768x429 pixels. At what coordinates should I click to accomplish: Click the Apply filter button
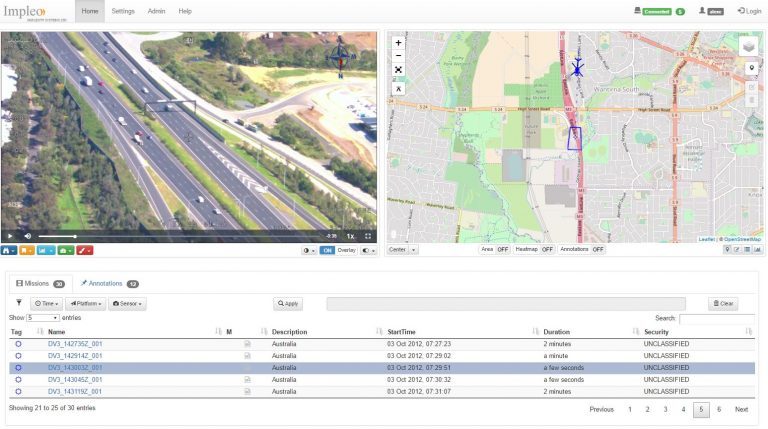tap(288, 303)
